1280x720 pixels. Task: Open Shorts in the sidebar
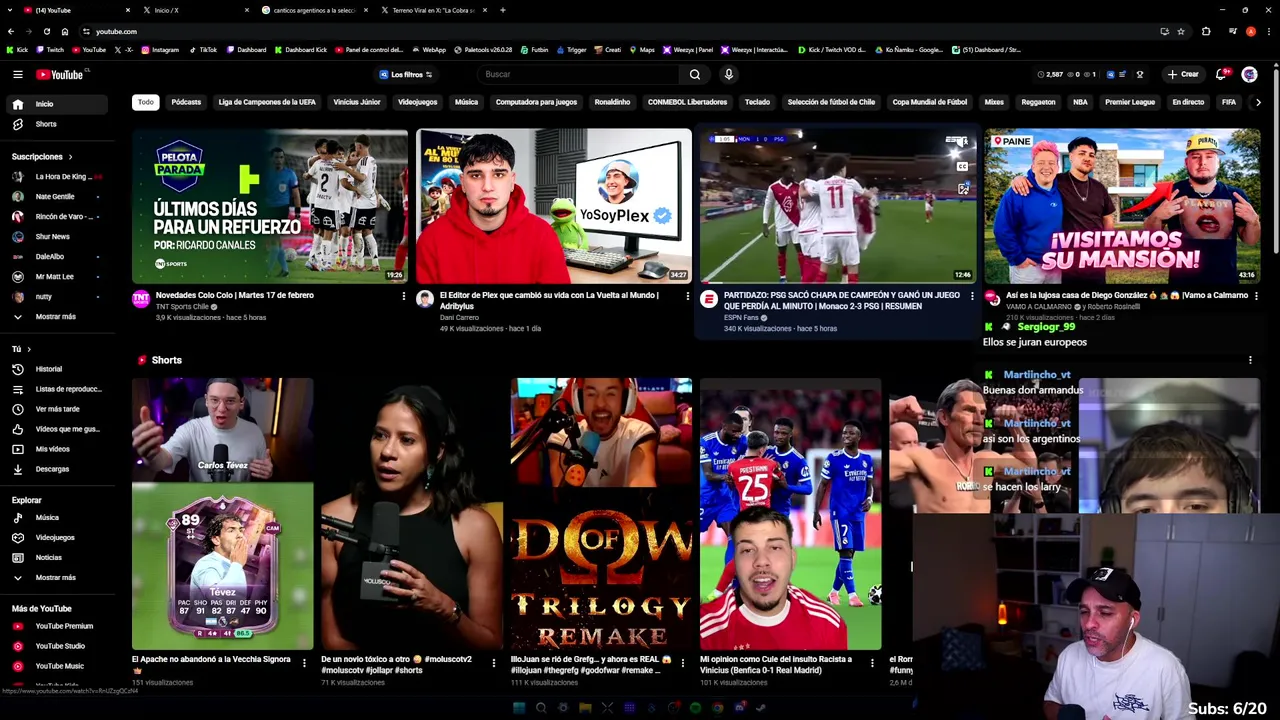[x=58, y=124]
